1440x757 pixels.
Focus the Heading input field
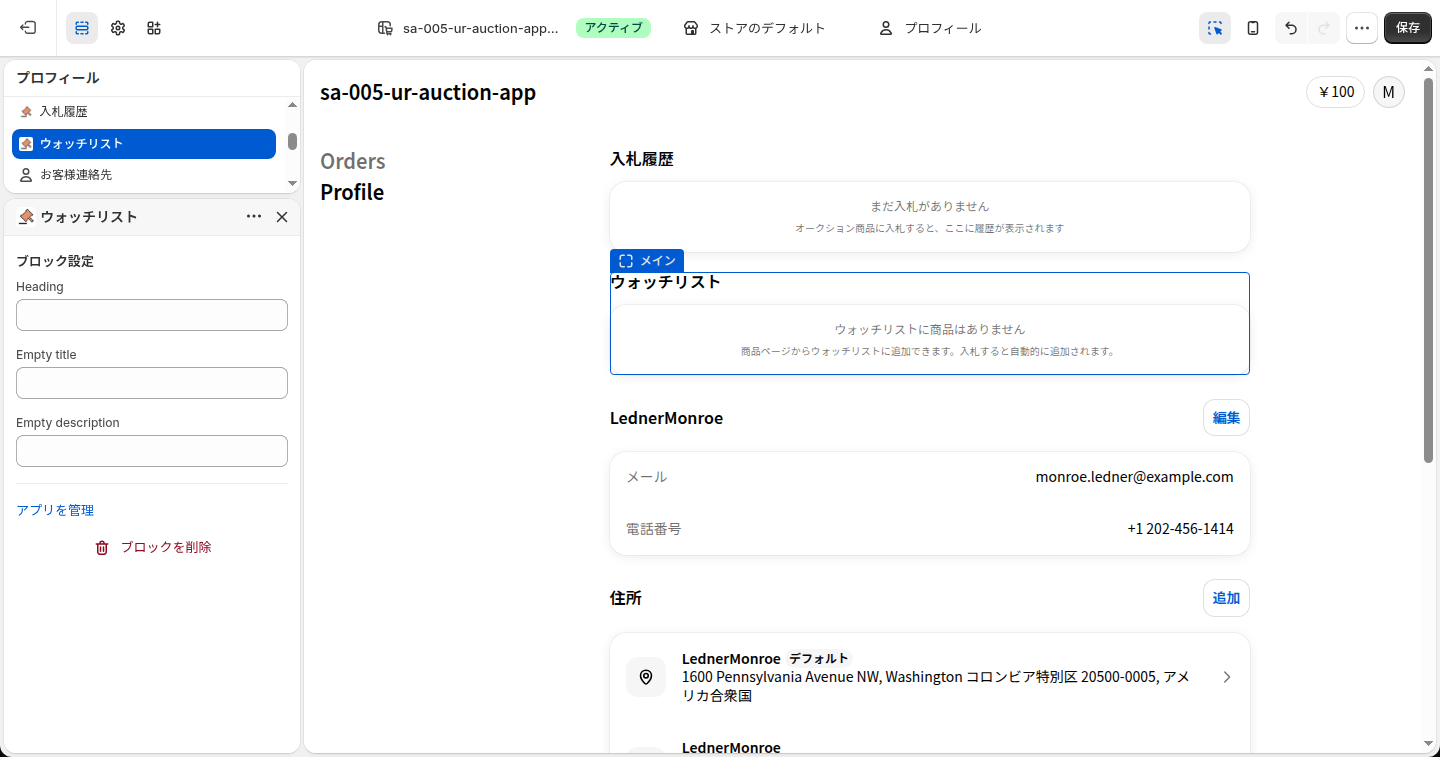[x=152, y=315]
